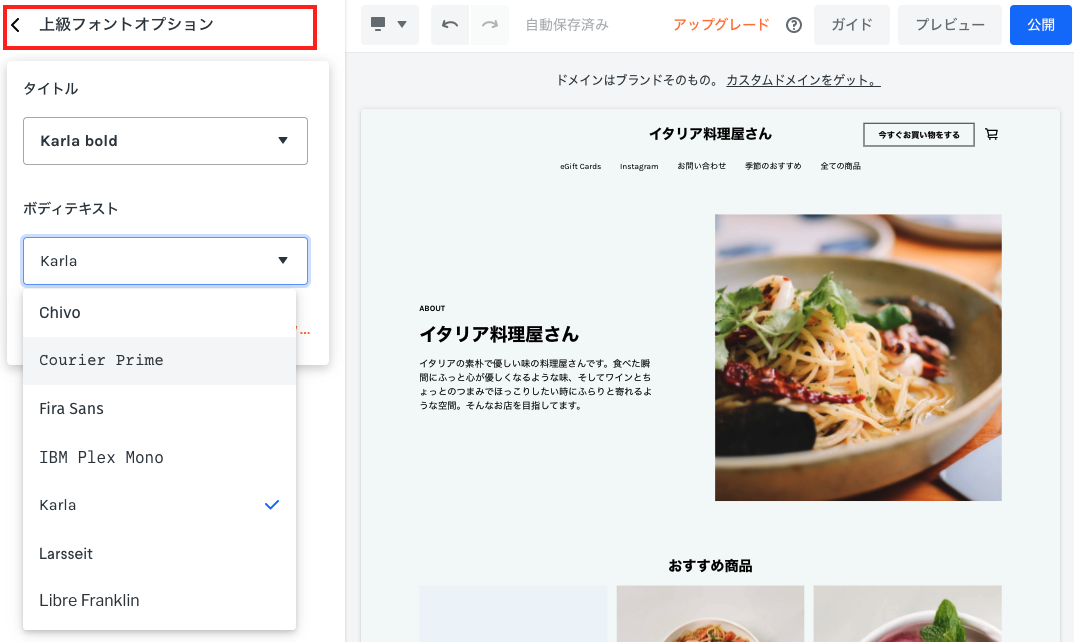This screenshot has width=1074, height=642.
Task: Open the タイトル font dropdown Karla bold
Action: pos(165,141)
